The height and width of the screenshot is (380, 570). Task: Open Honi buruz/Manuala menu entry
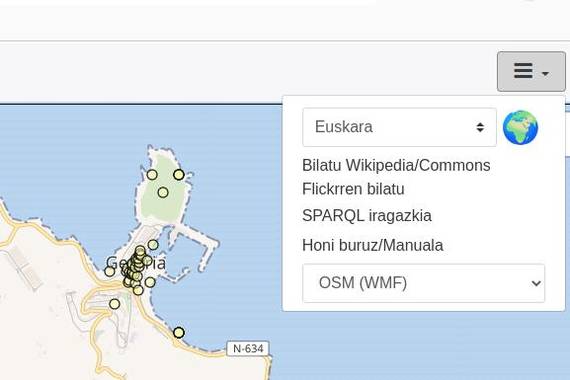[373, 245]
